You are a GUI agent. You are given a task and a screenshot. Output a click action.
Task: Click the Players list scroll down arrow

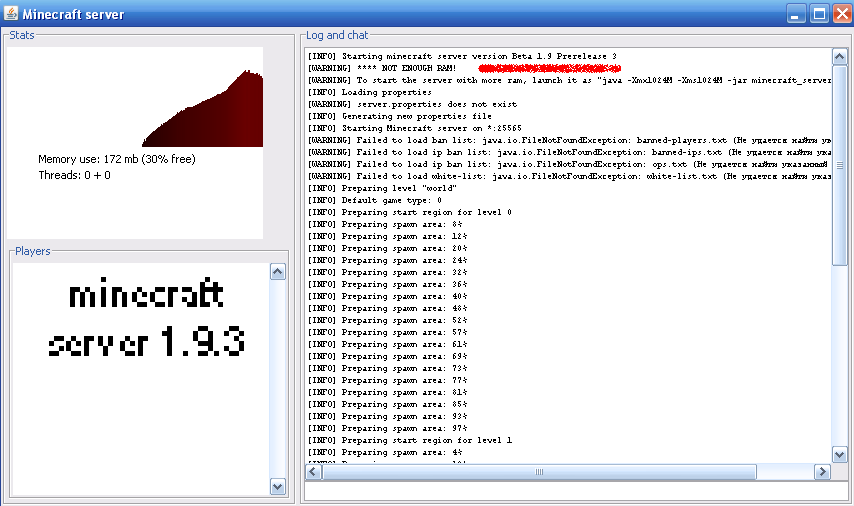(278, 487)
